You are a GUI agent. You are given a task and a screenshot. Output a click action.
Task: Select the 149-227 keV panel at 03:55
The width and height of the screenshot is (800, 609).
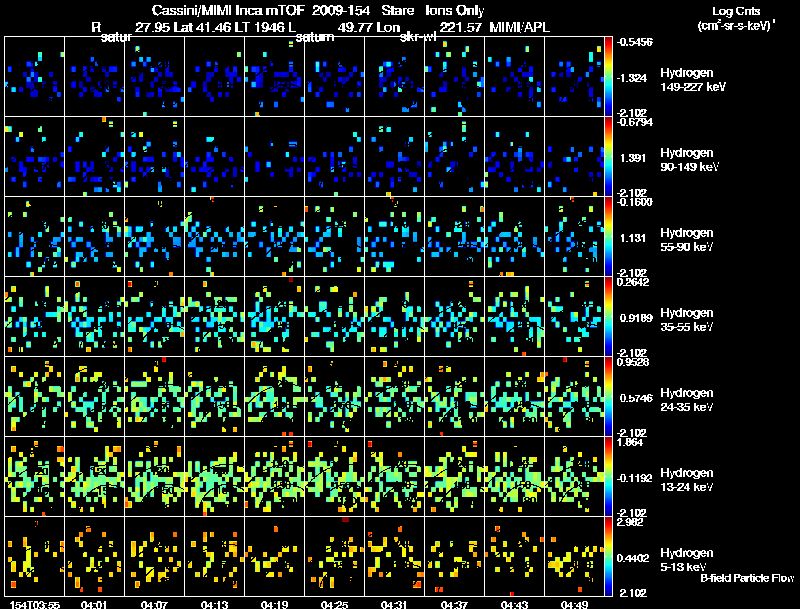[35, 77]
